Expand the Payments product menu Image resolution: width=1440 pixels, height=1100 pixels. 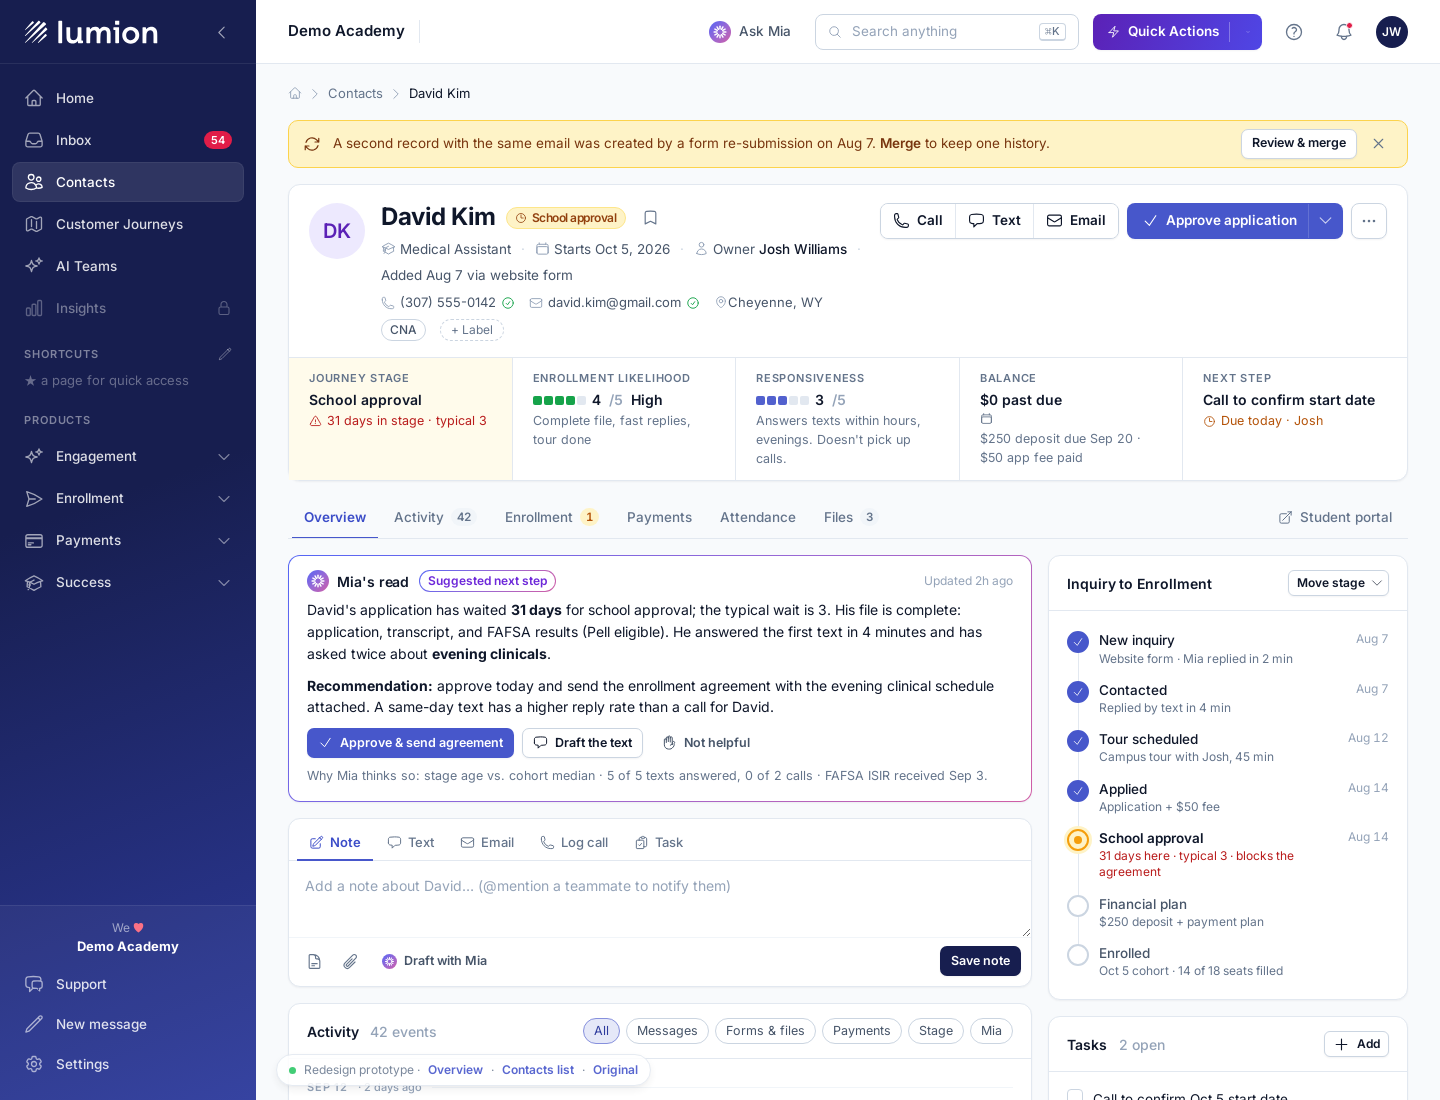coord(128,540)
